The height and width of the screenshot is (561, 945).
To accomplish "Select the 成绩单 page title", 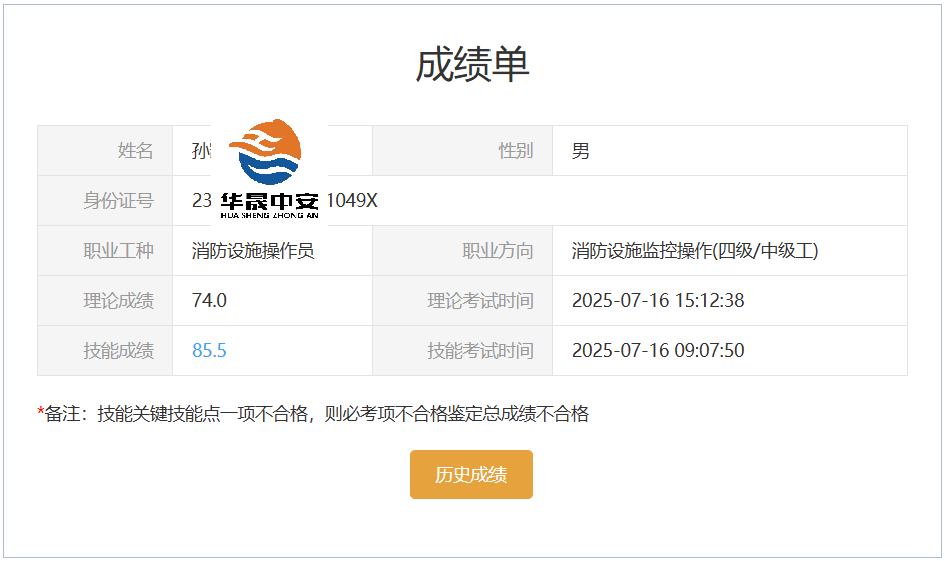I will pos(472,64).
